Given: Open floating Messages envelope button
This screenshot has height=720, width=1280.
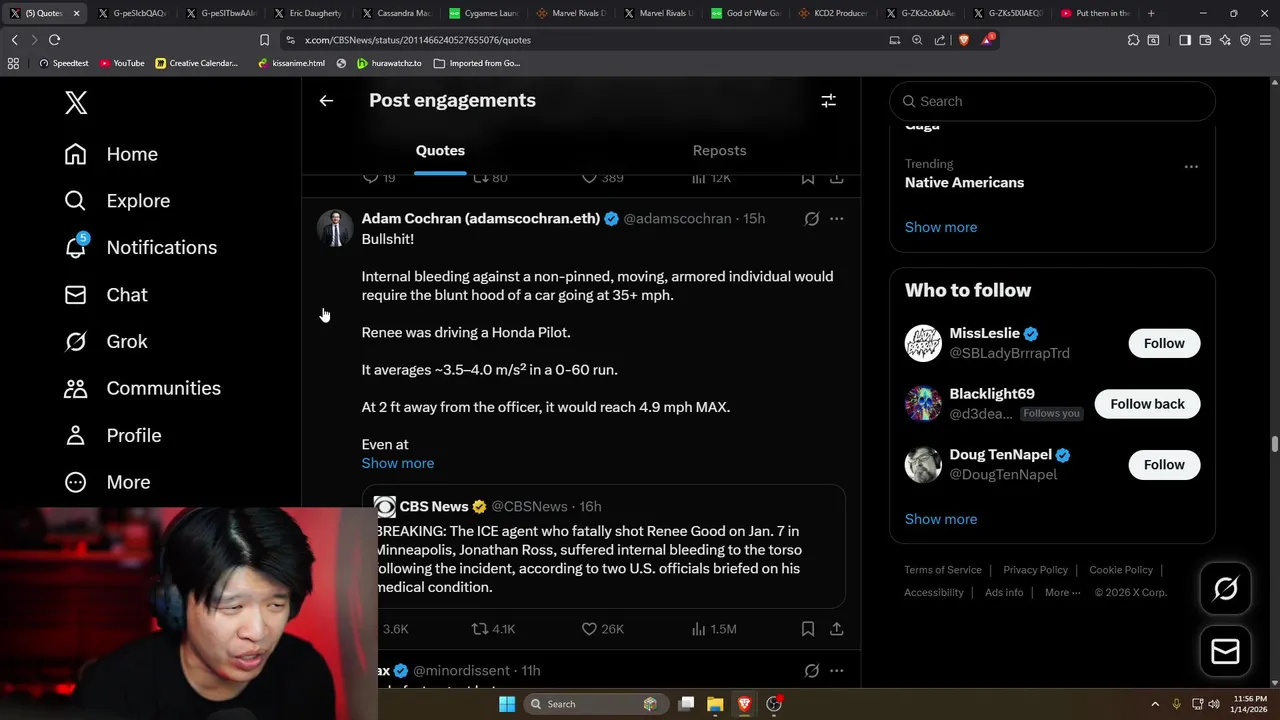Looking at the screenshot, I should coord(1225,652).
